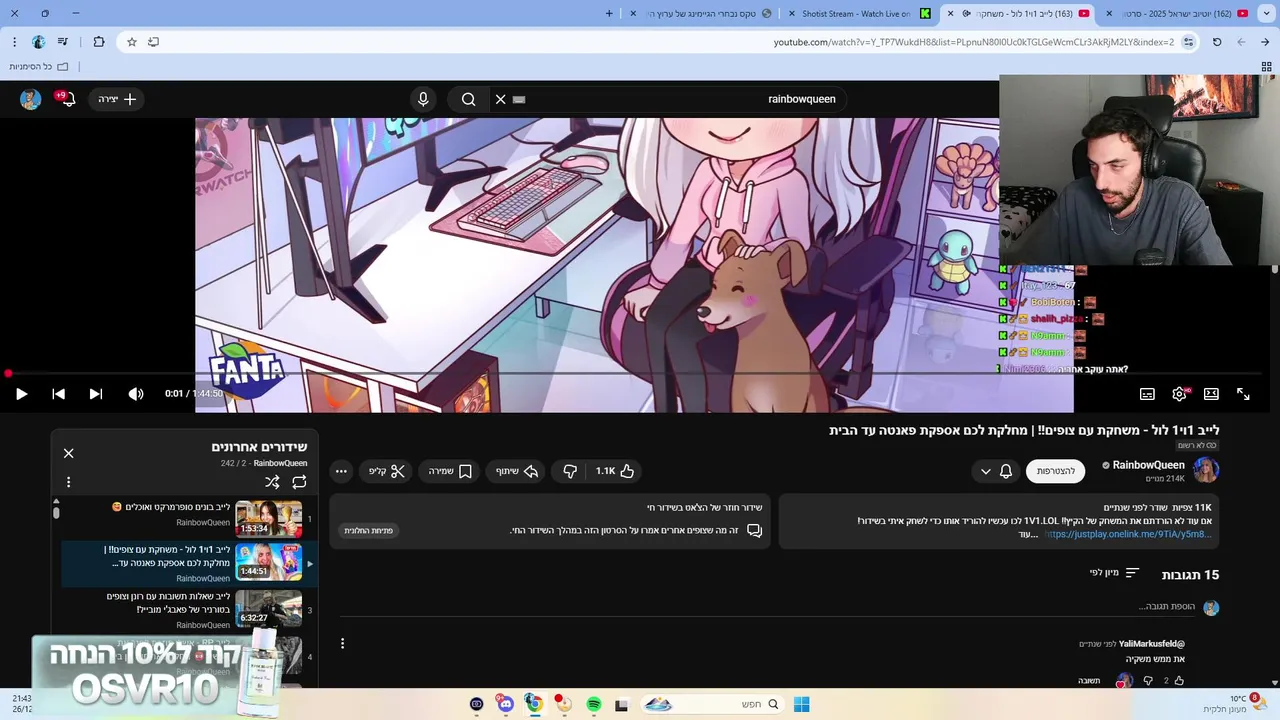Open more actions ellipsis under the video
1280x720 pixels.
point(341,471)
